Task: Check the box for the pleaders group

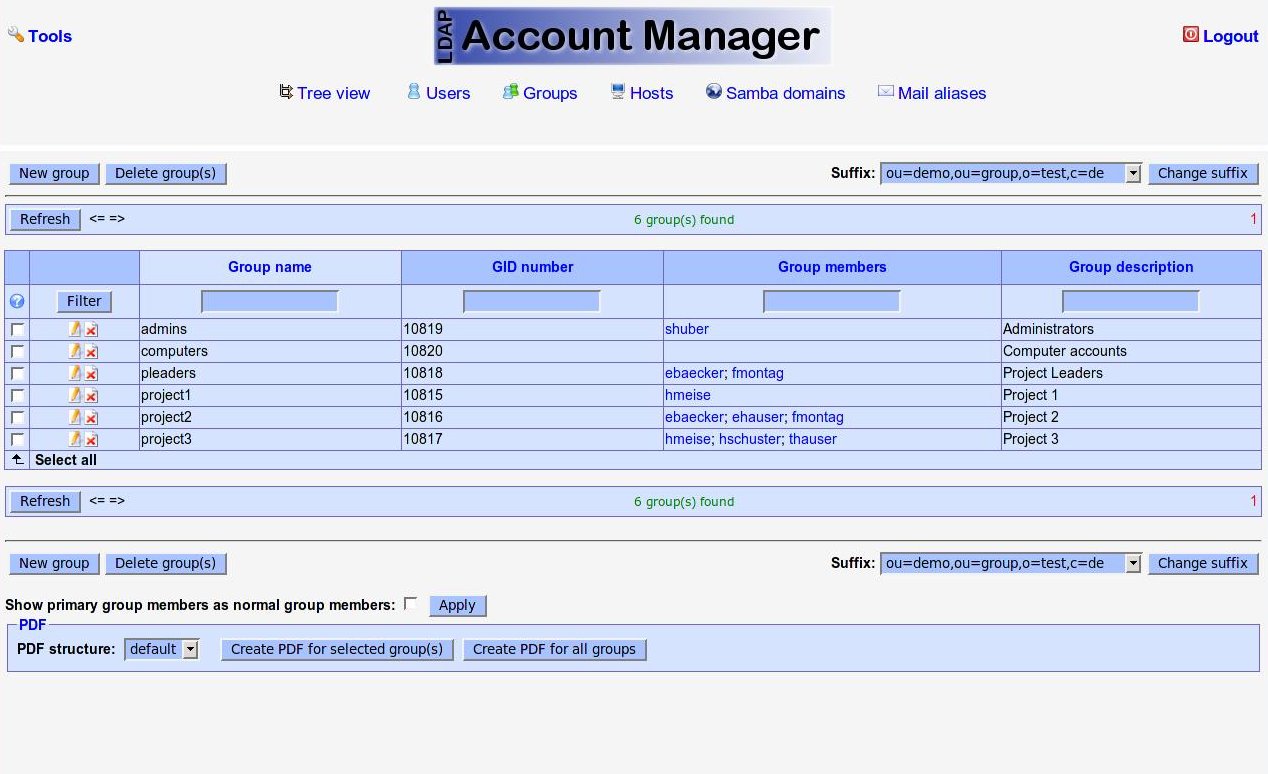Action: pyautogui.click(x=17, y=373)
